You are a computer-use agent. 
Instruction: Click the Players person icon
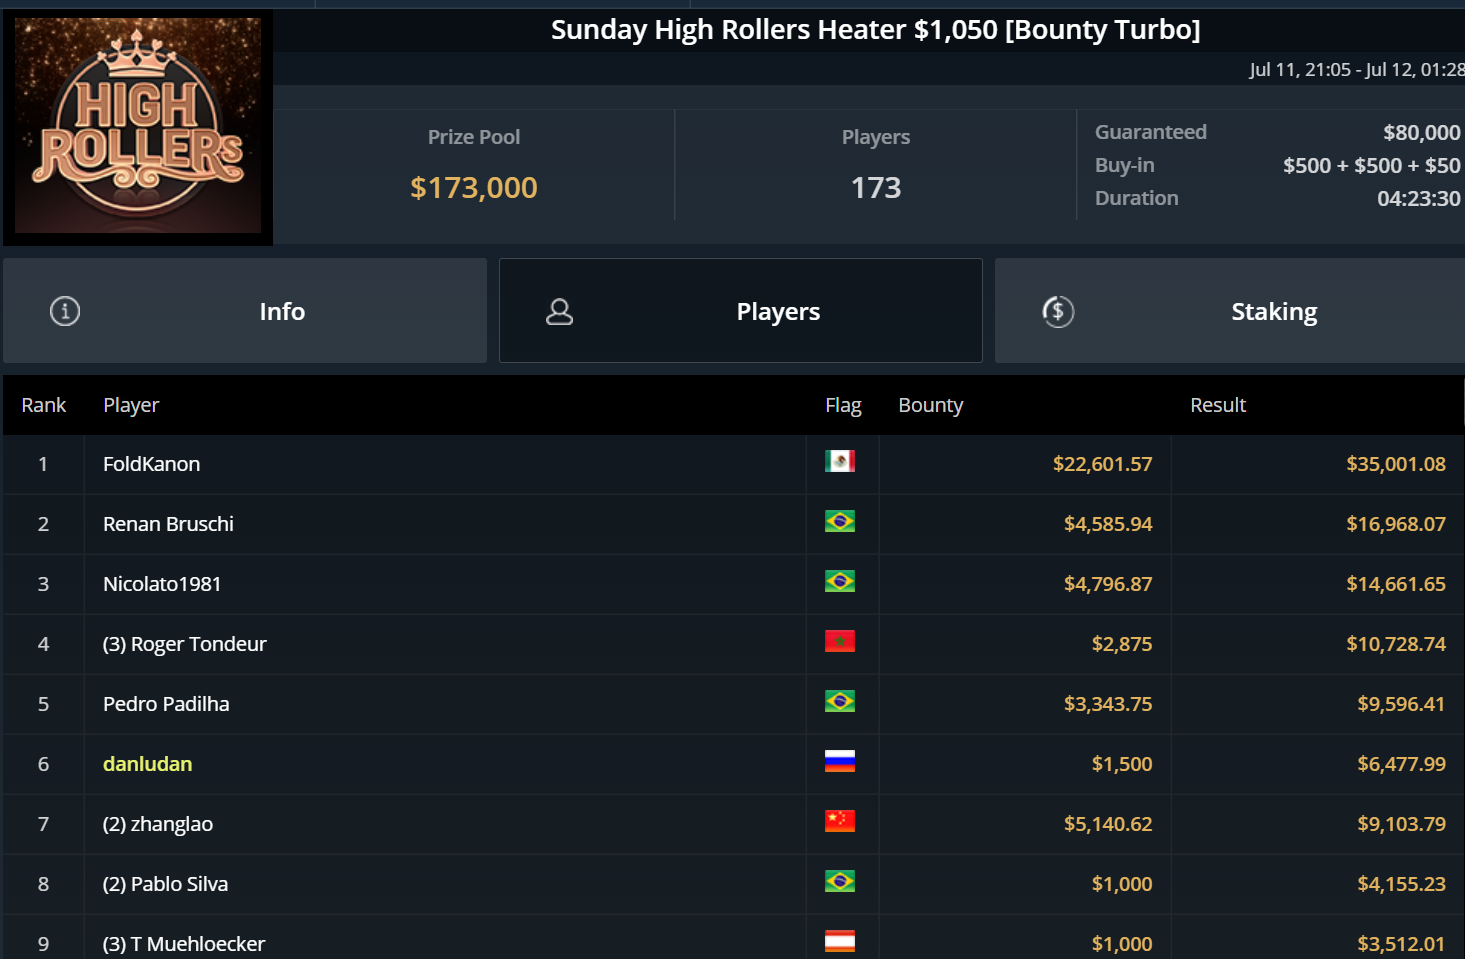click(x=559, y=312)
